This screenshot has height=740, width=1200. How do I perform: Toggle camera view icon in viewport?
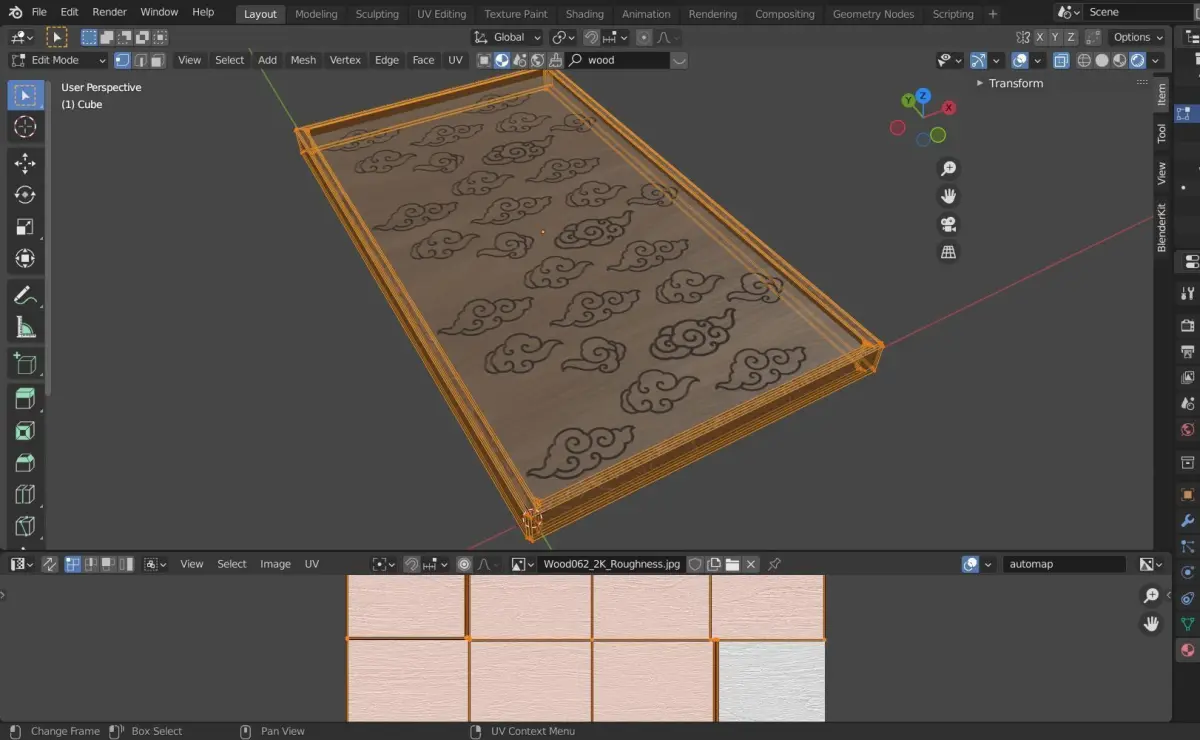(948, 224)
